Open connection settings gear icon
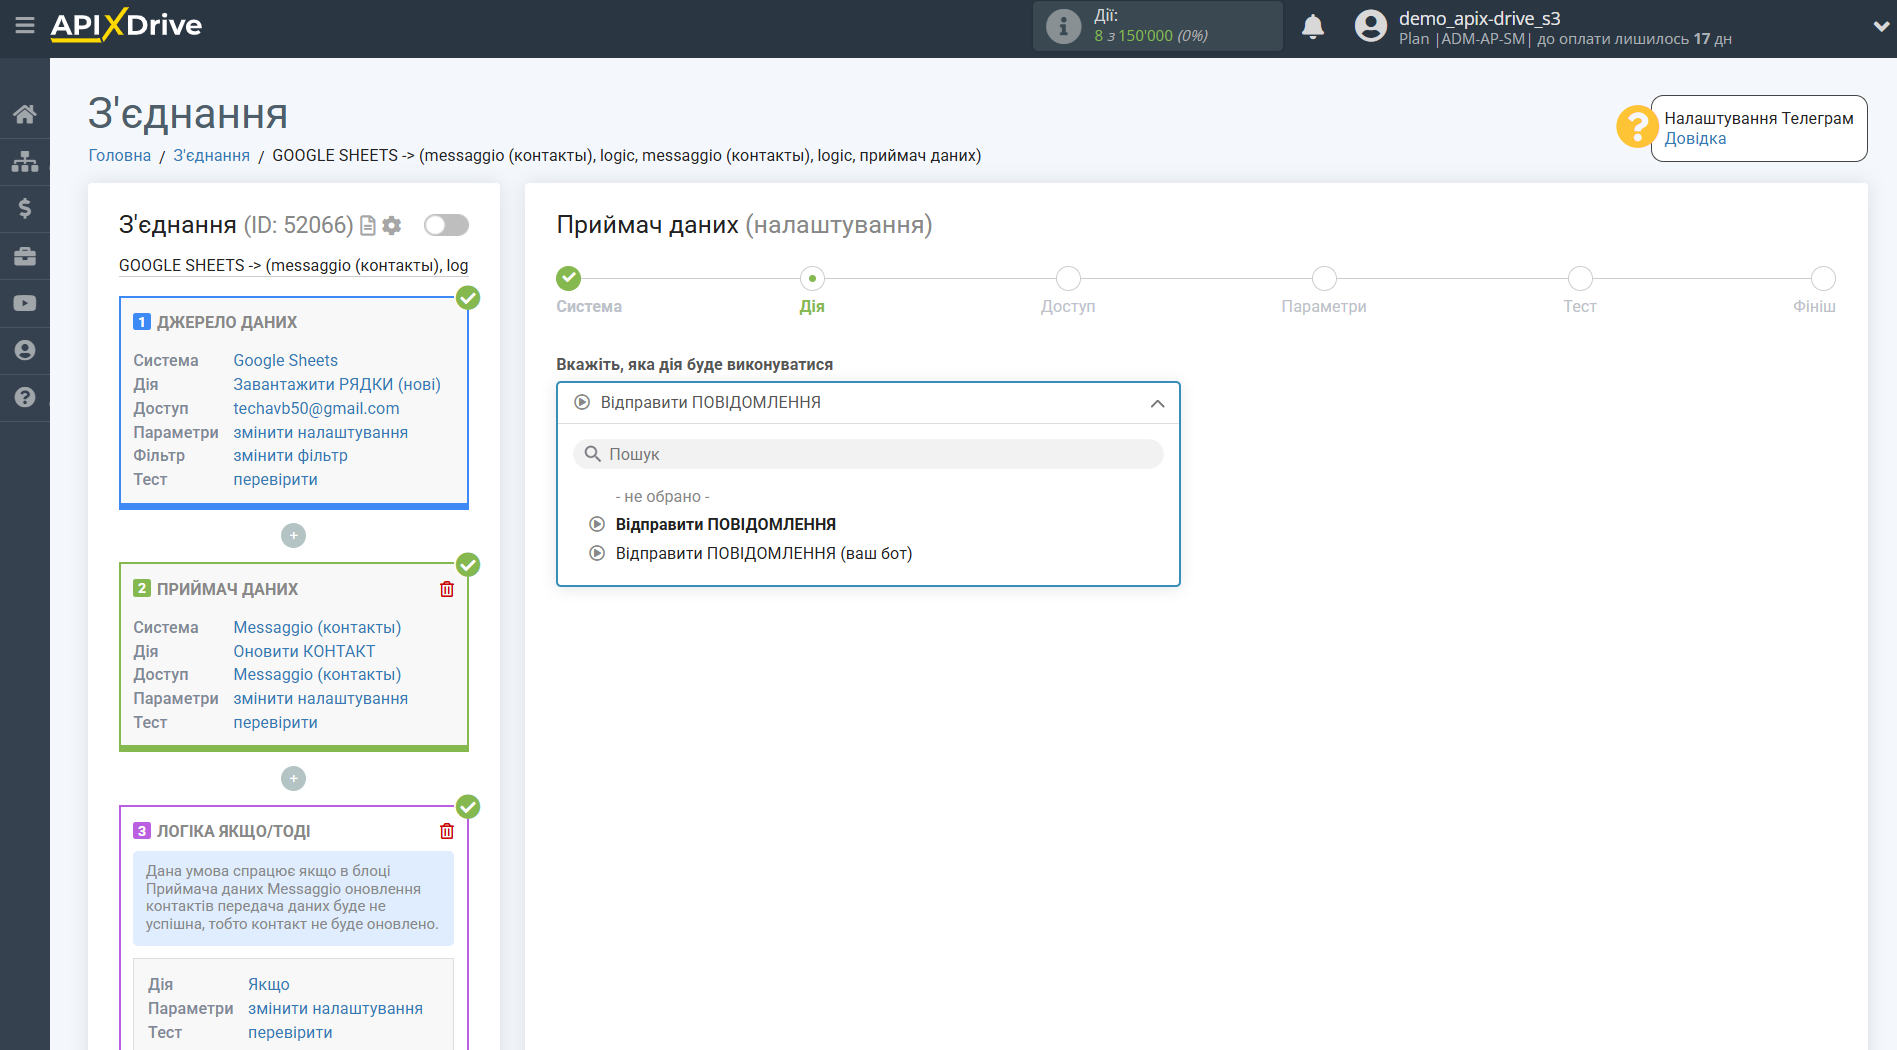 tap(392, 226)
